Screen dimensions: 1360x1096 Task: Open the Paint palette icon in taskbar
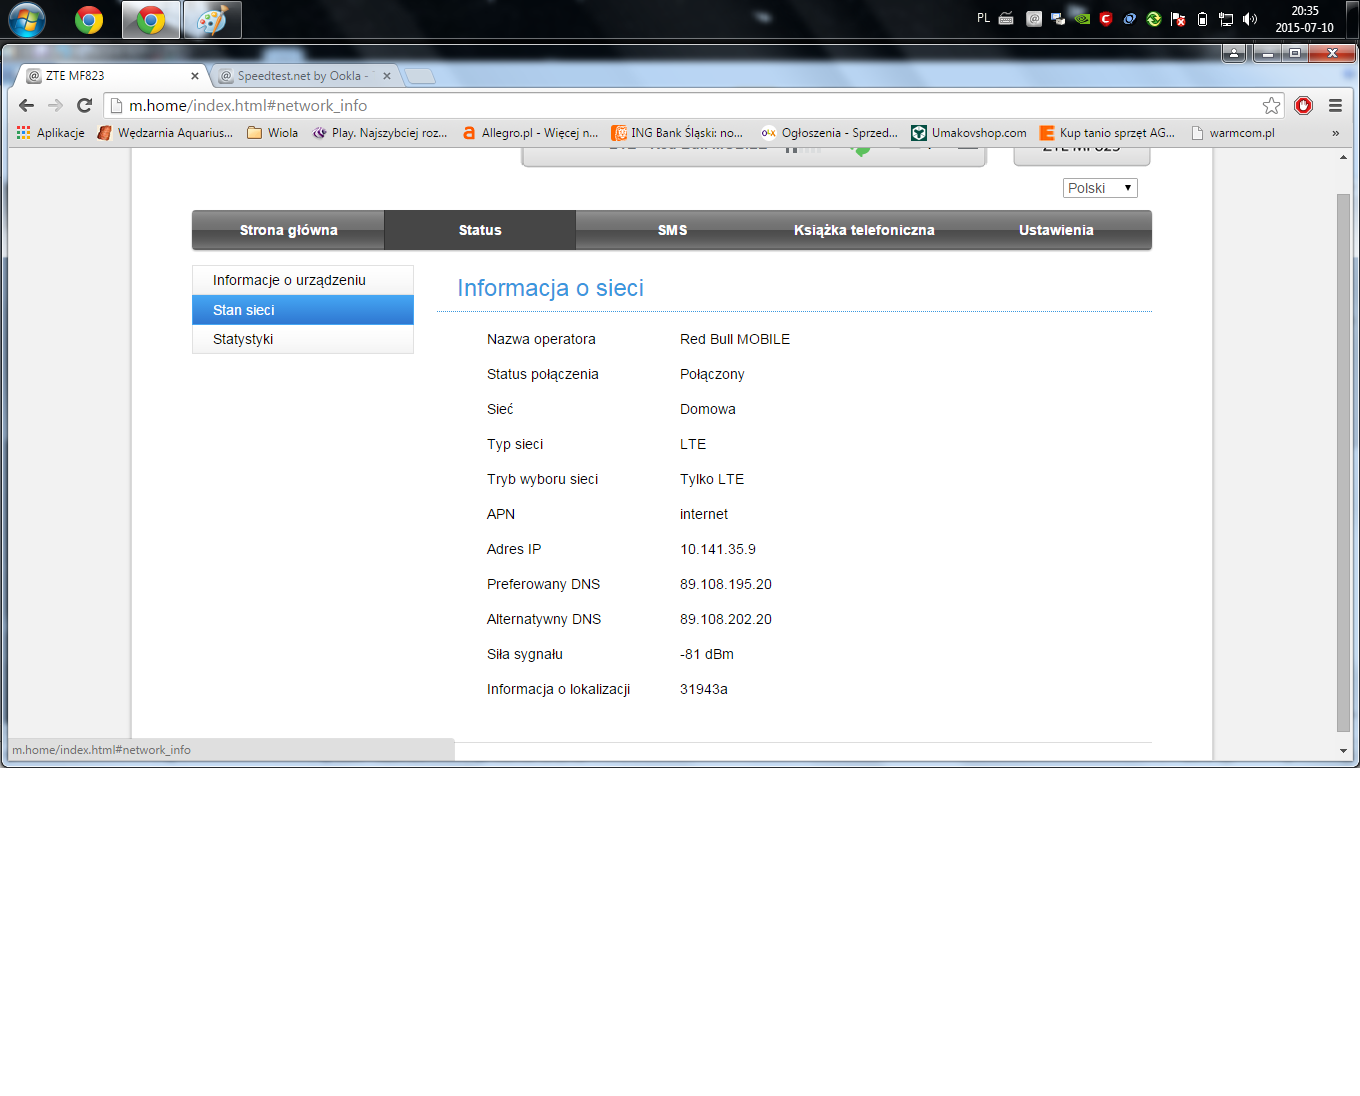[212, 20]
